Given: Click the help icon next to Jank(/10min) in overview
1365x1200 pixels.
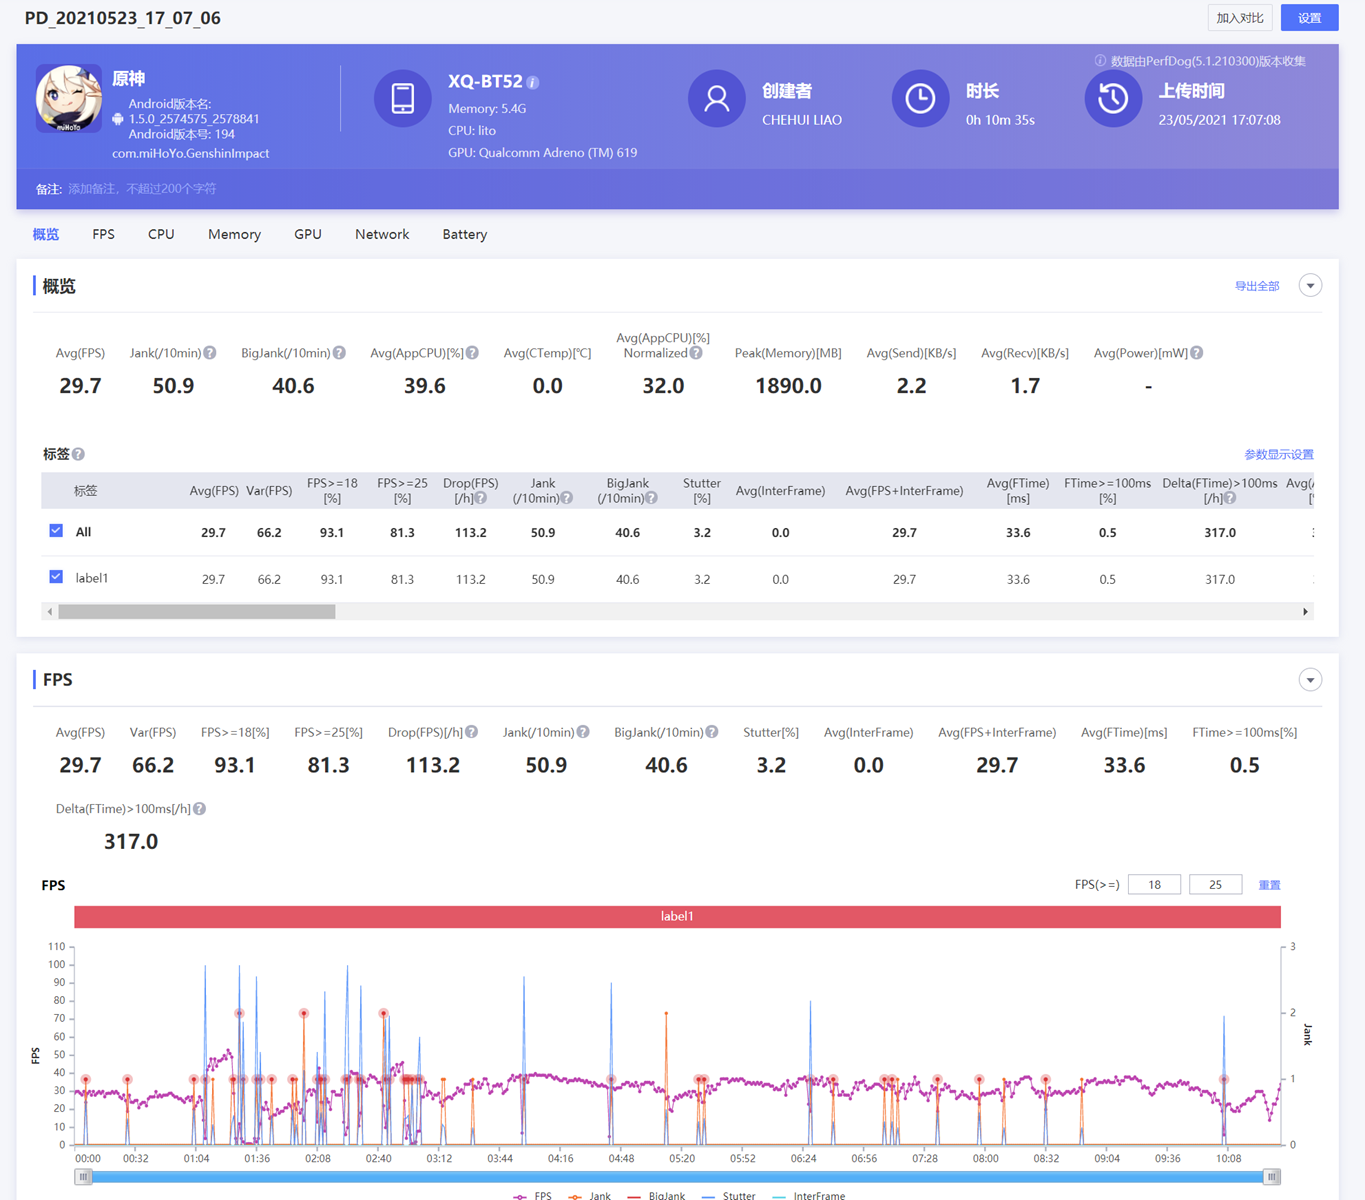Looking at the screenshot, I should (x=210, y=353).
